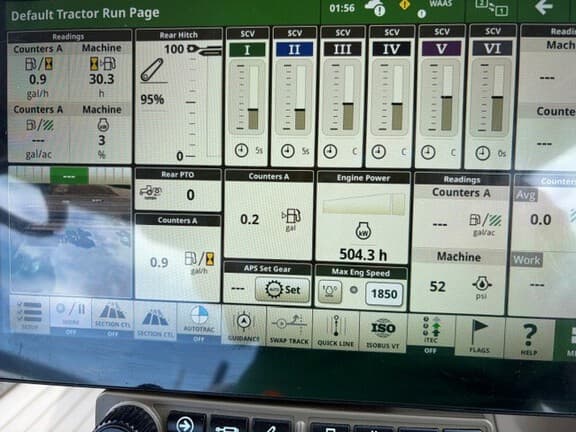Toggle AutoTrac off/on

pos(199,323)
